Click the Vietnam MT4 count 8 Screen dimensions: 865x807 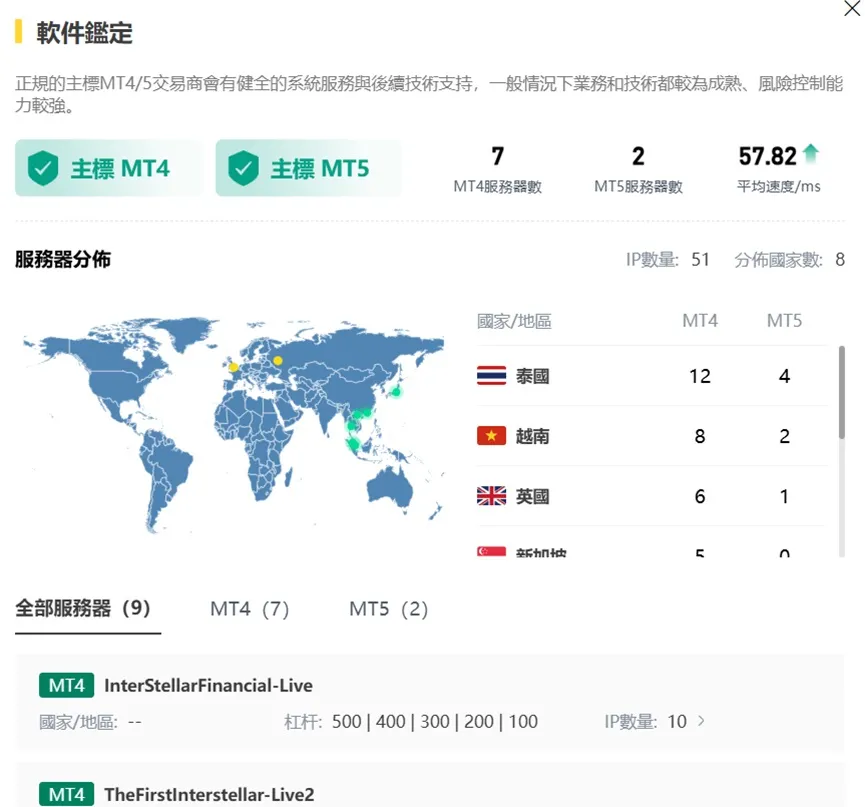(700, 436)
